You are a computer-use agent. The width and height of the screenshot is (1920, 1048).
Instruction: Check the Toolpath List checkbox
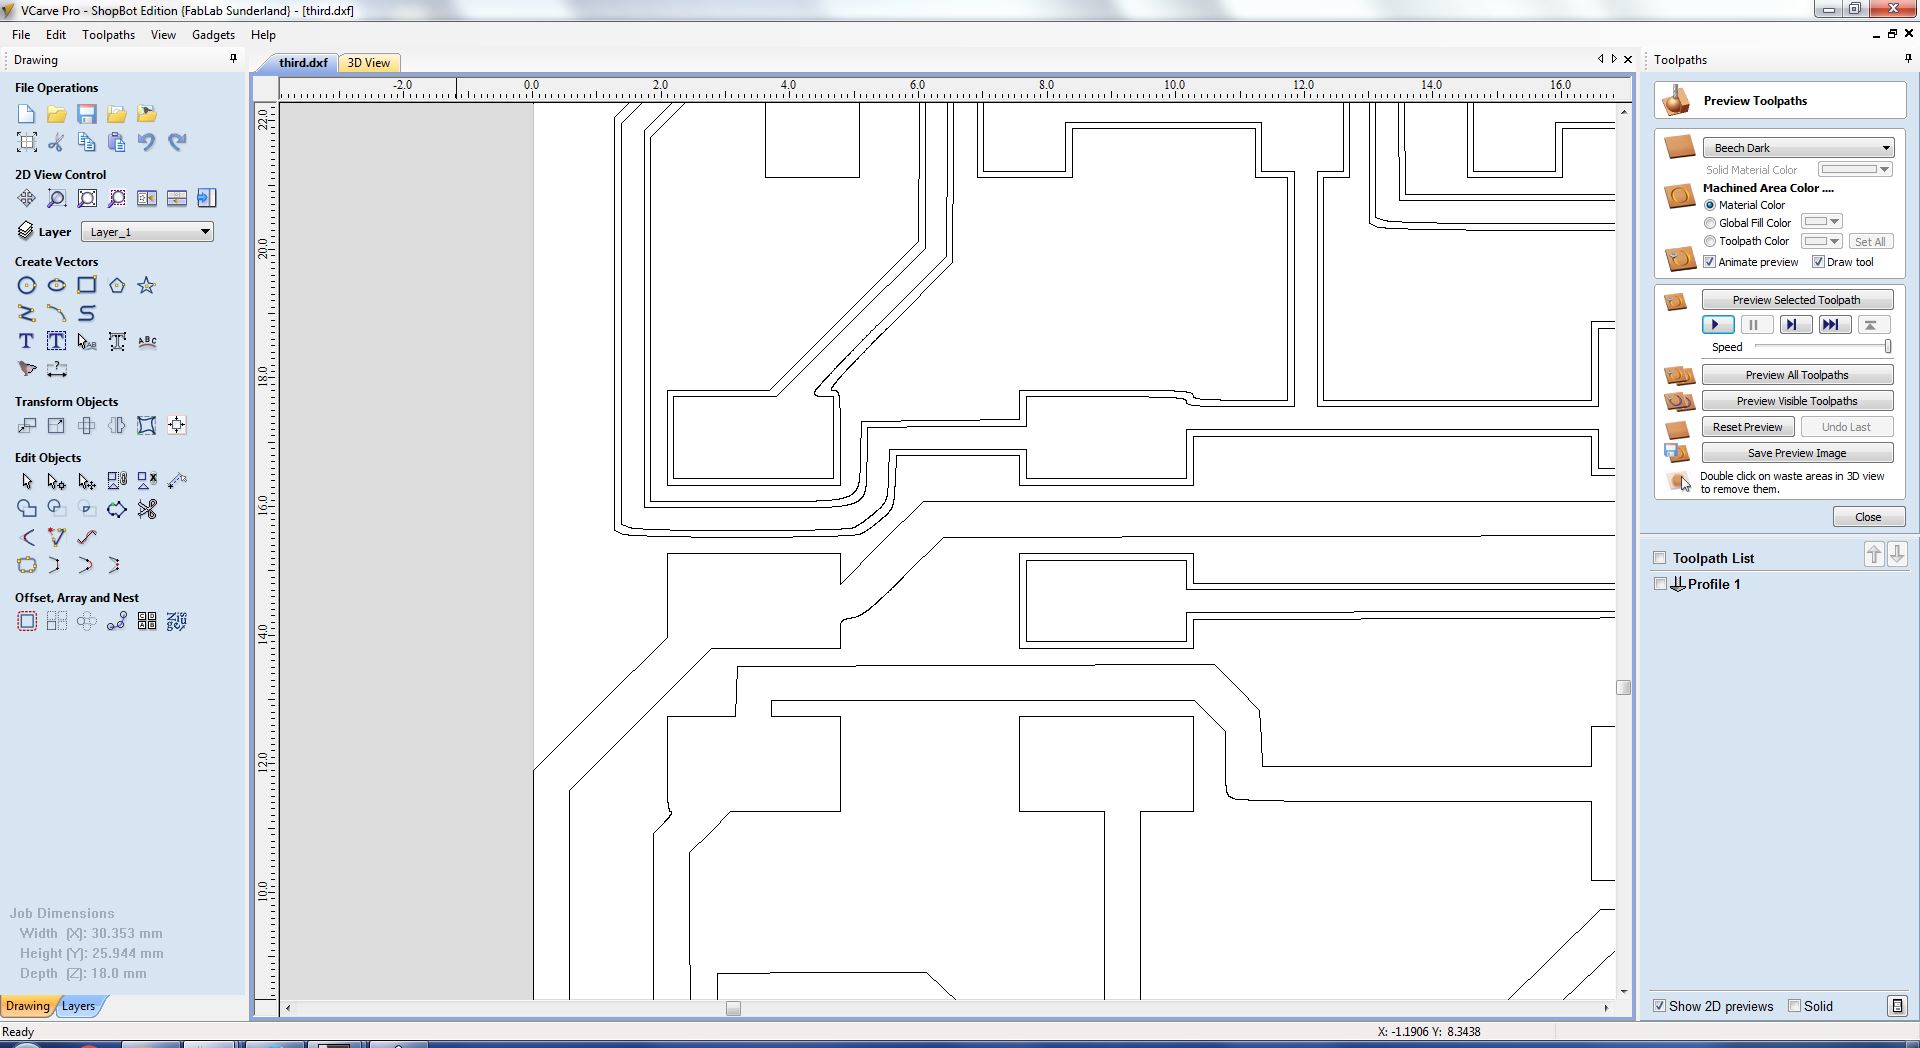[1660, 558]
